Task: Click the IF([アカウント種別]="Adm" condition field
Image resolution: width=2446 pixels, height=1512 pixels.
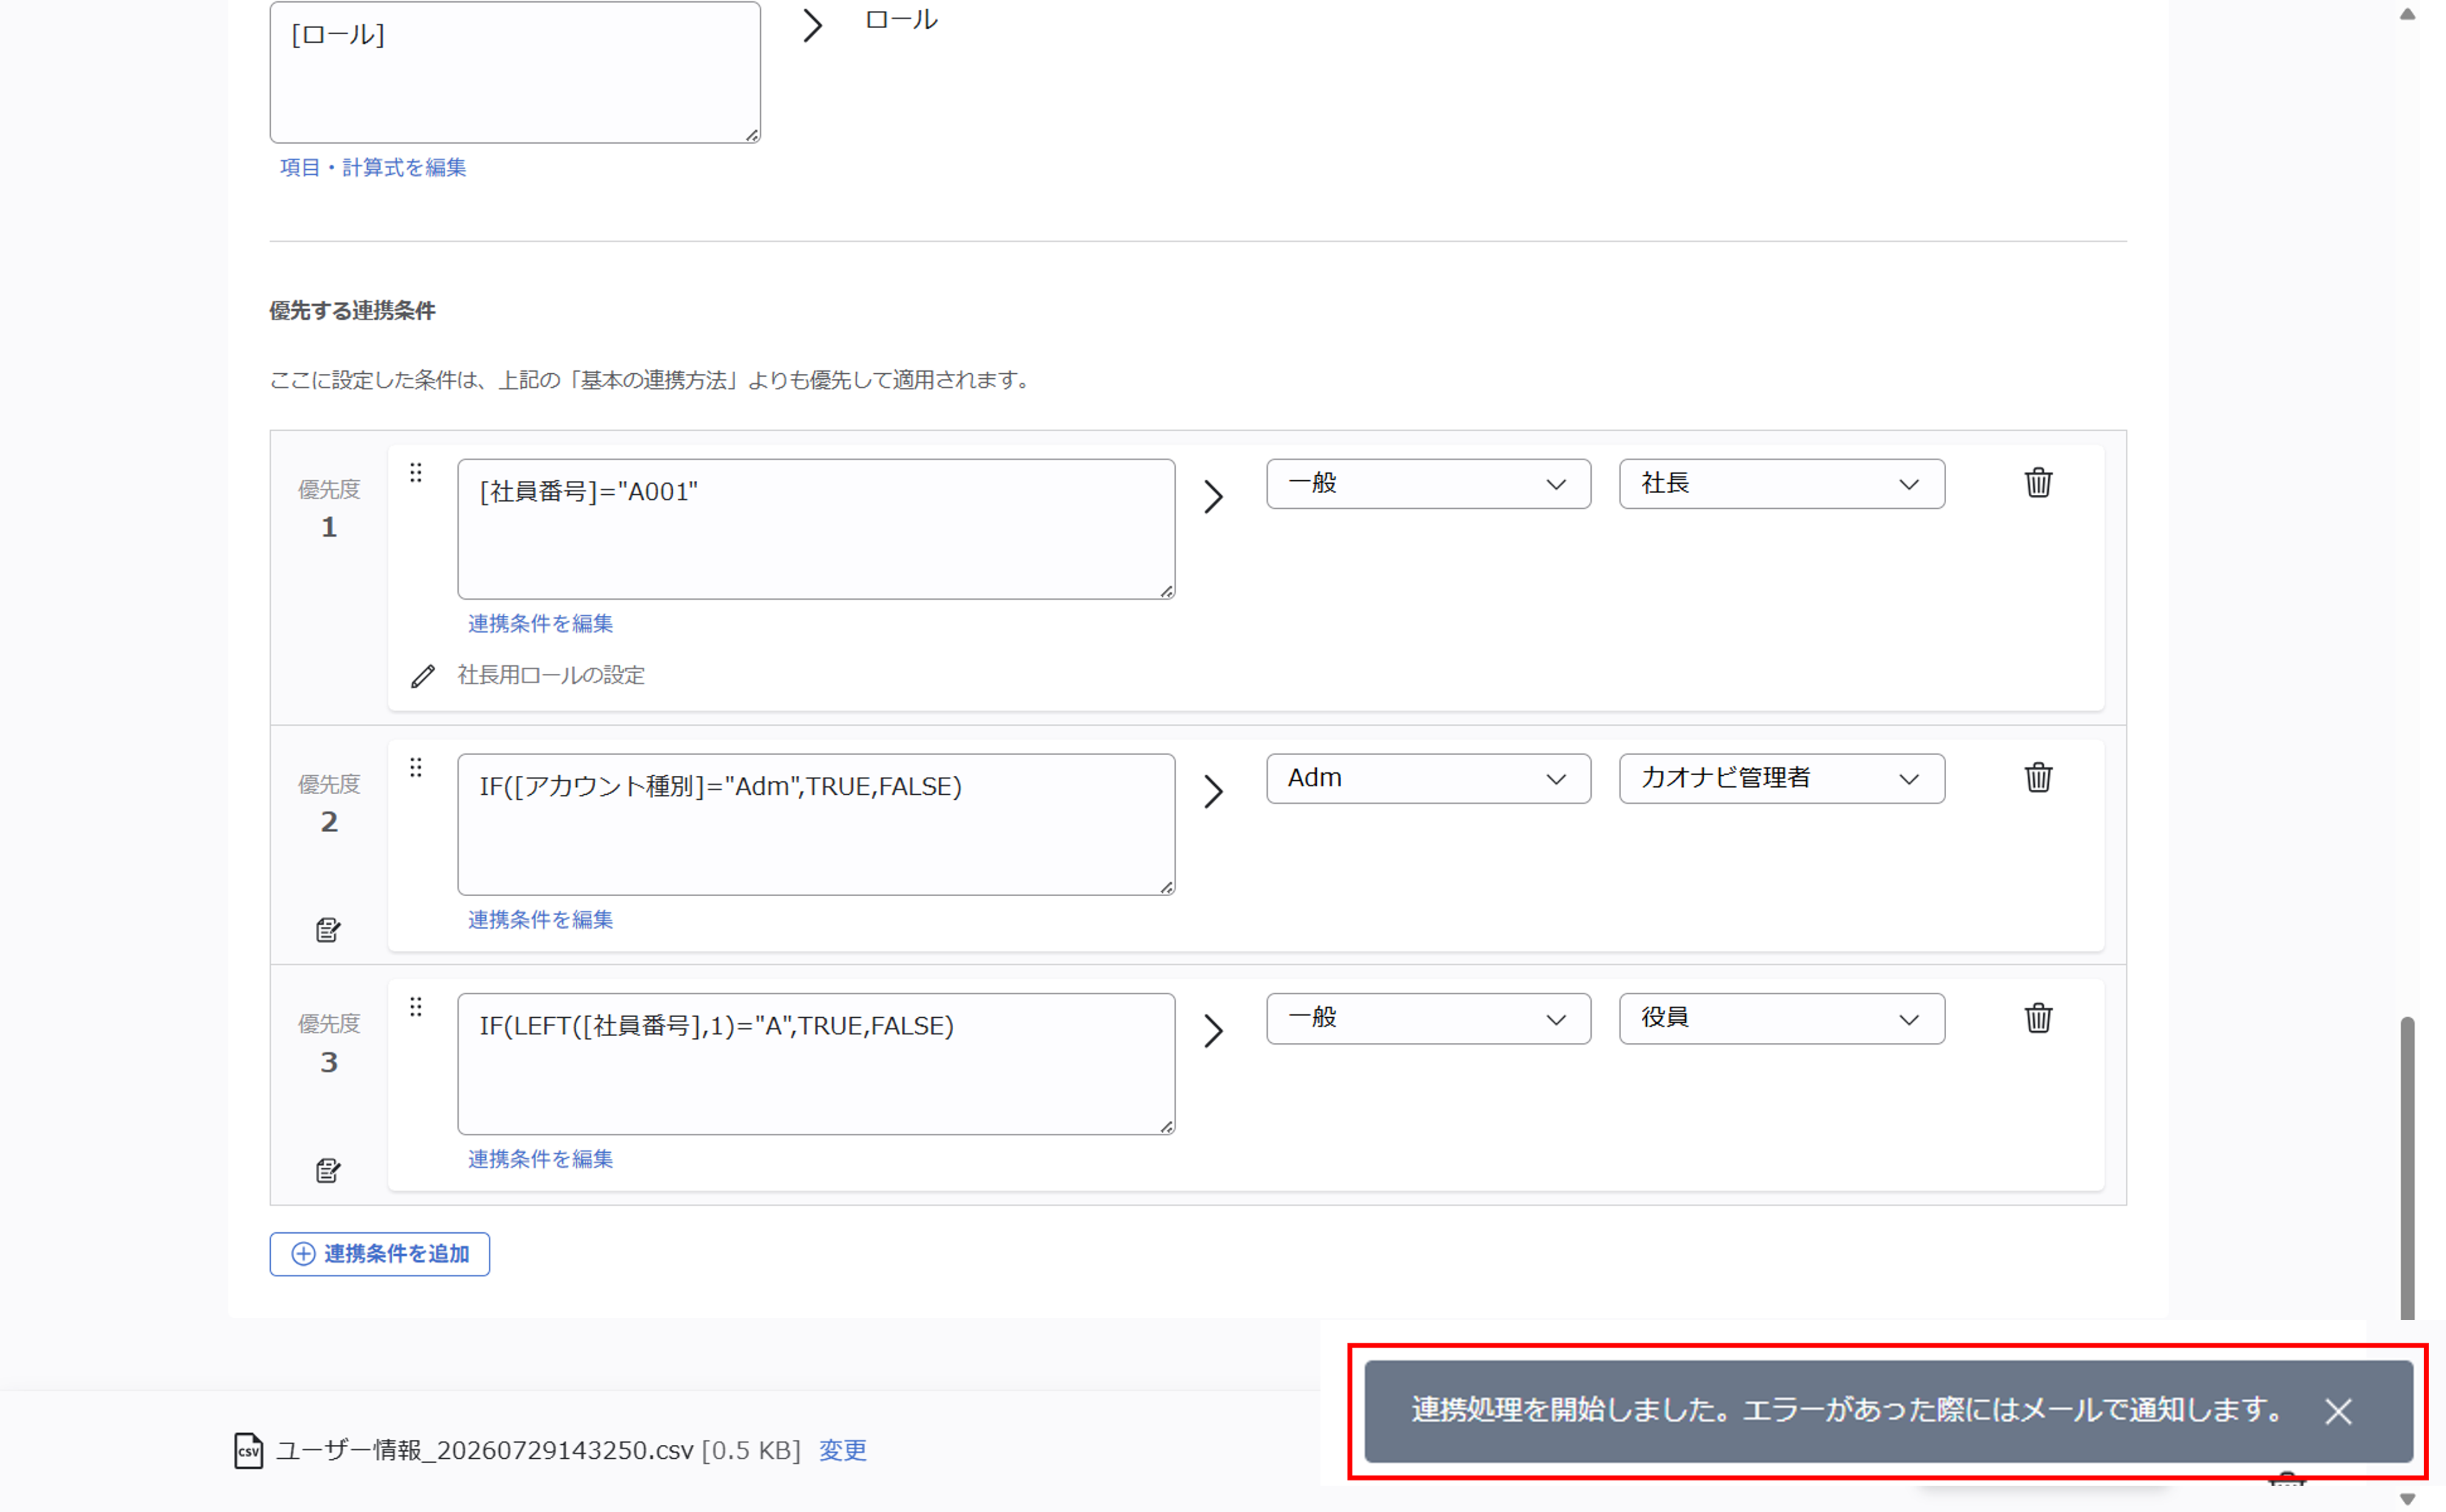Action: (816, 824)
